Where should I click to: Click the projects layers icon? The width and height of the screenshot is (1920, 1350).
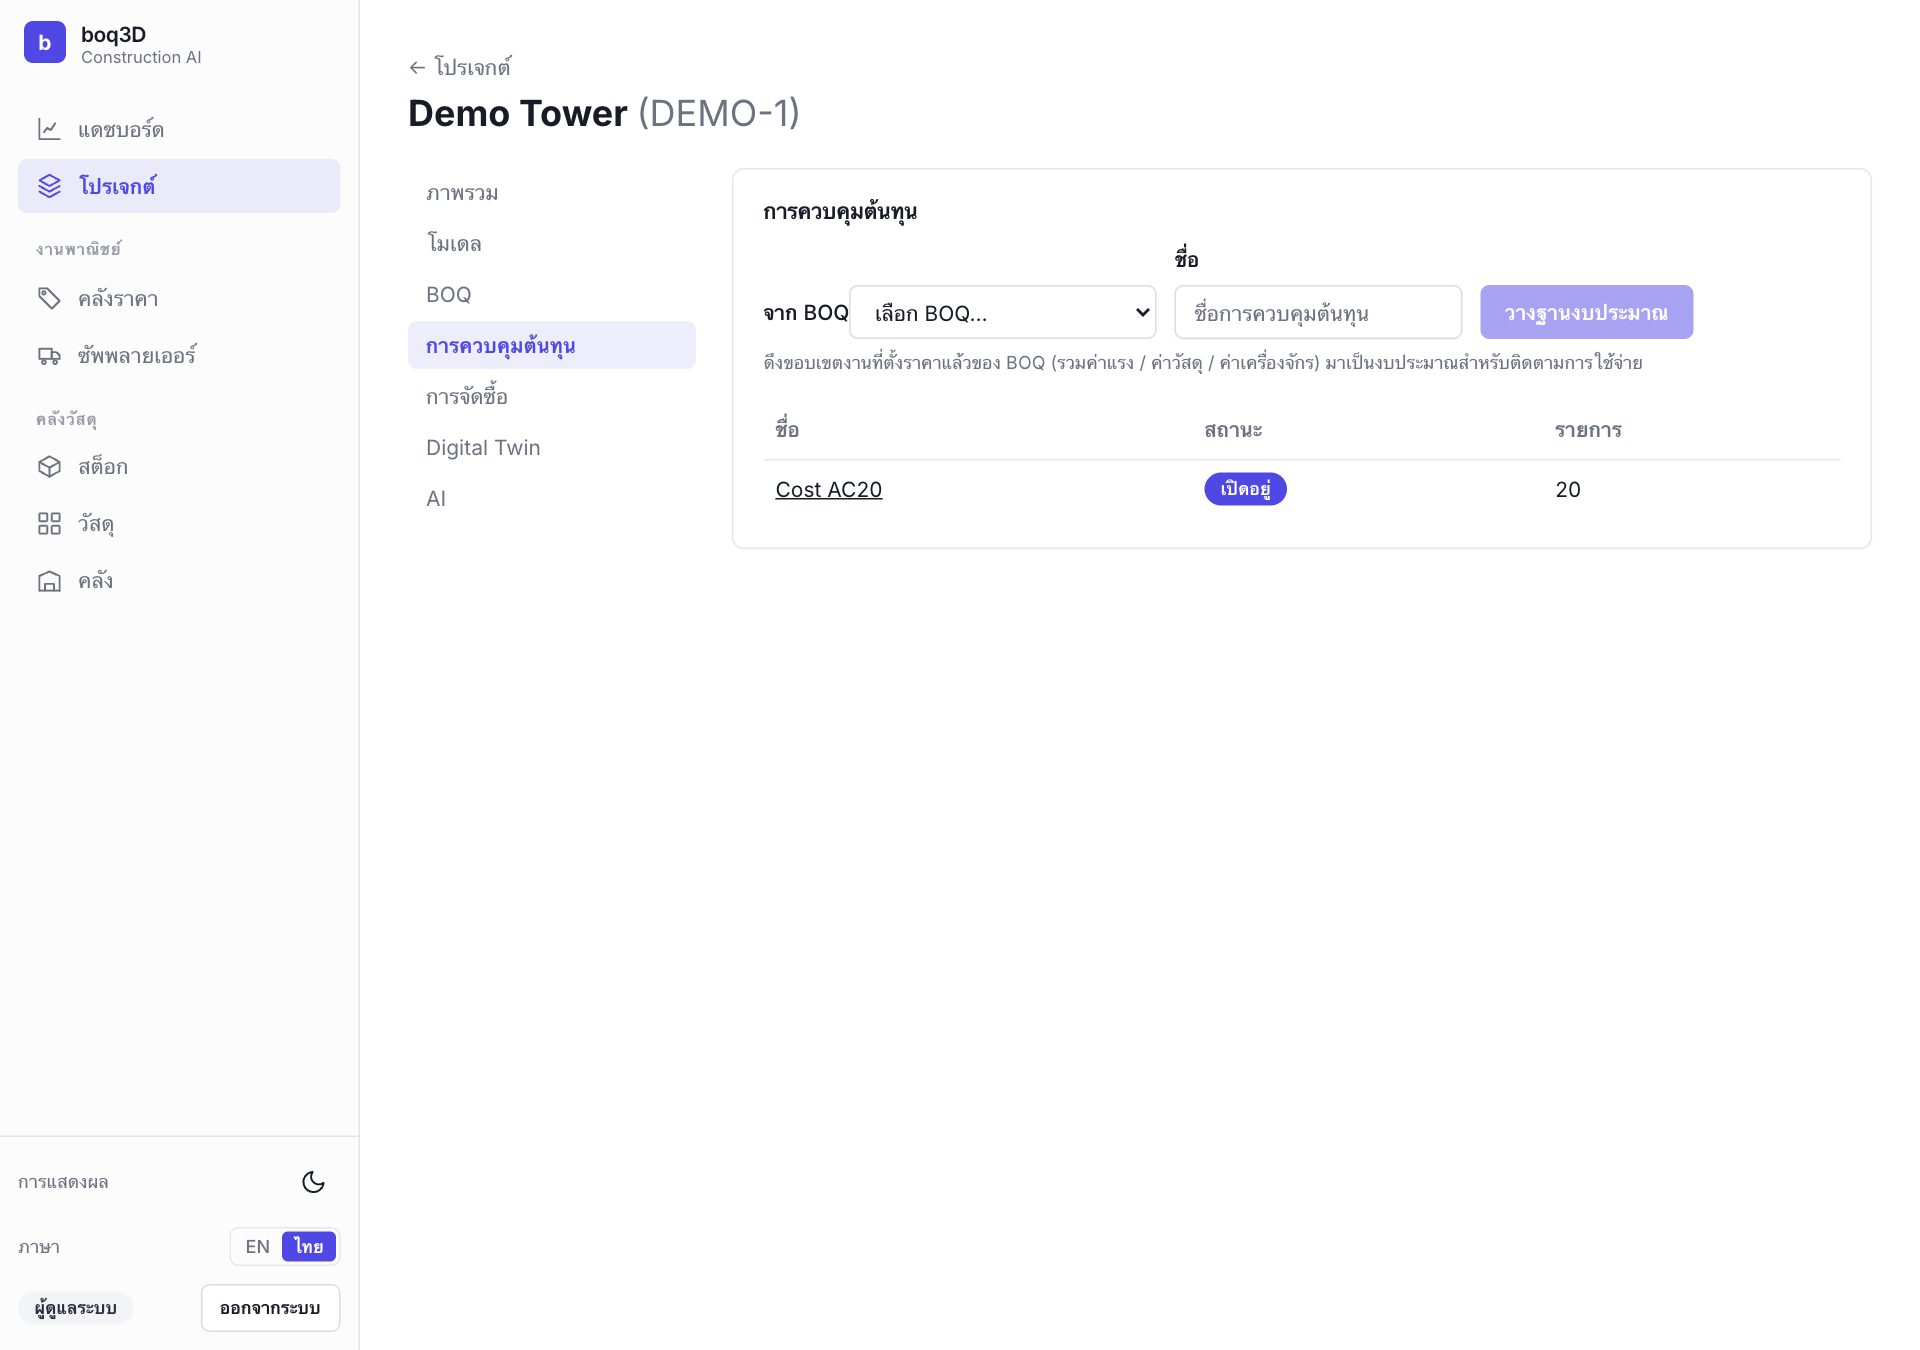[x=50, y=186]
